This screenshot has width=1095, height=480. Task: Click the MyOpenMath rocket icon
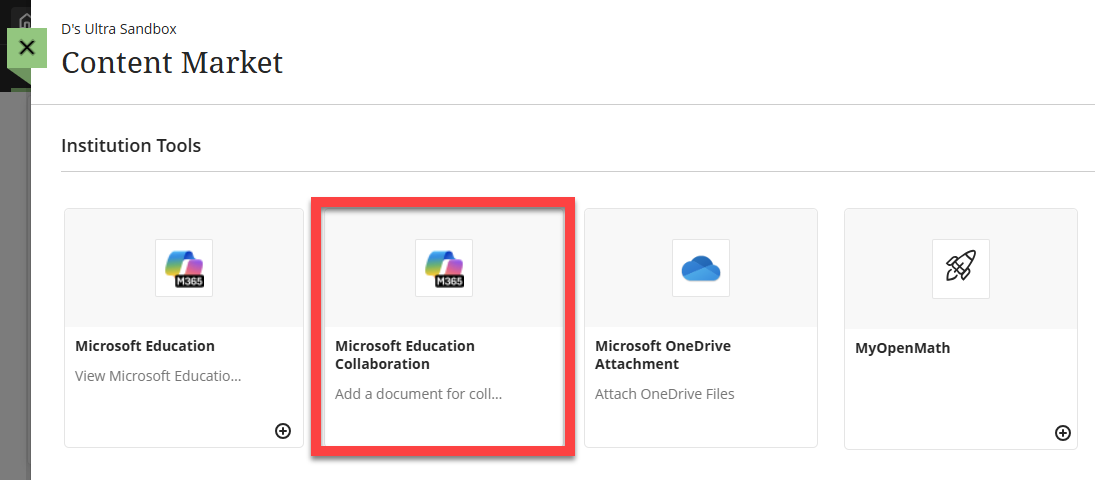click(x=960, y=268)
